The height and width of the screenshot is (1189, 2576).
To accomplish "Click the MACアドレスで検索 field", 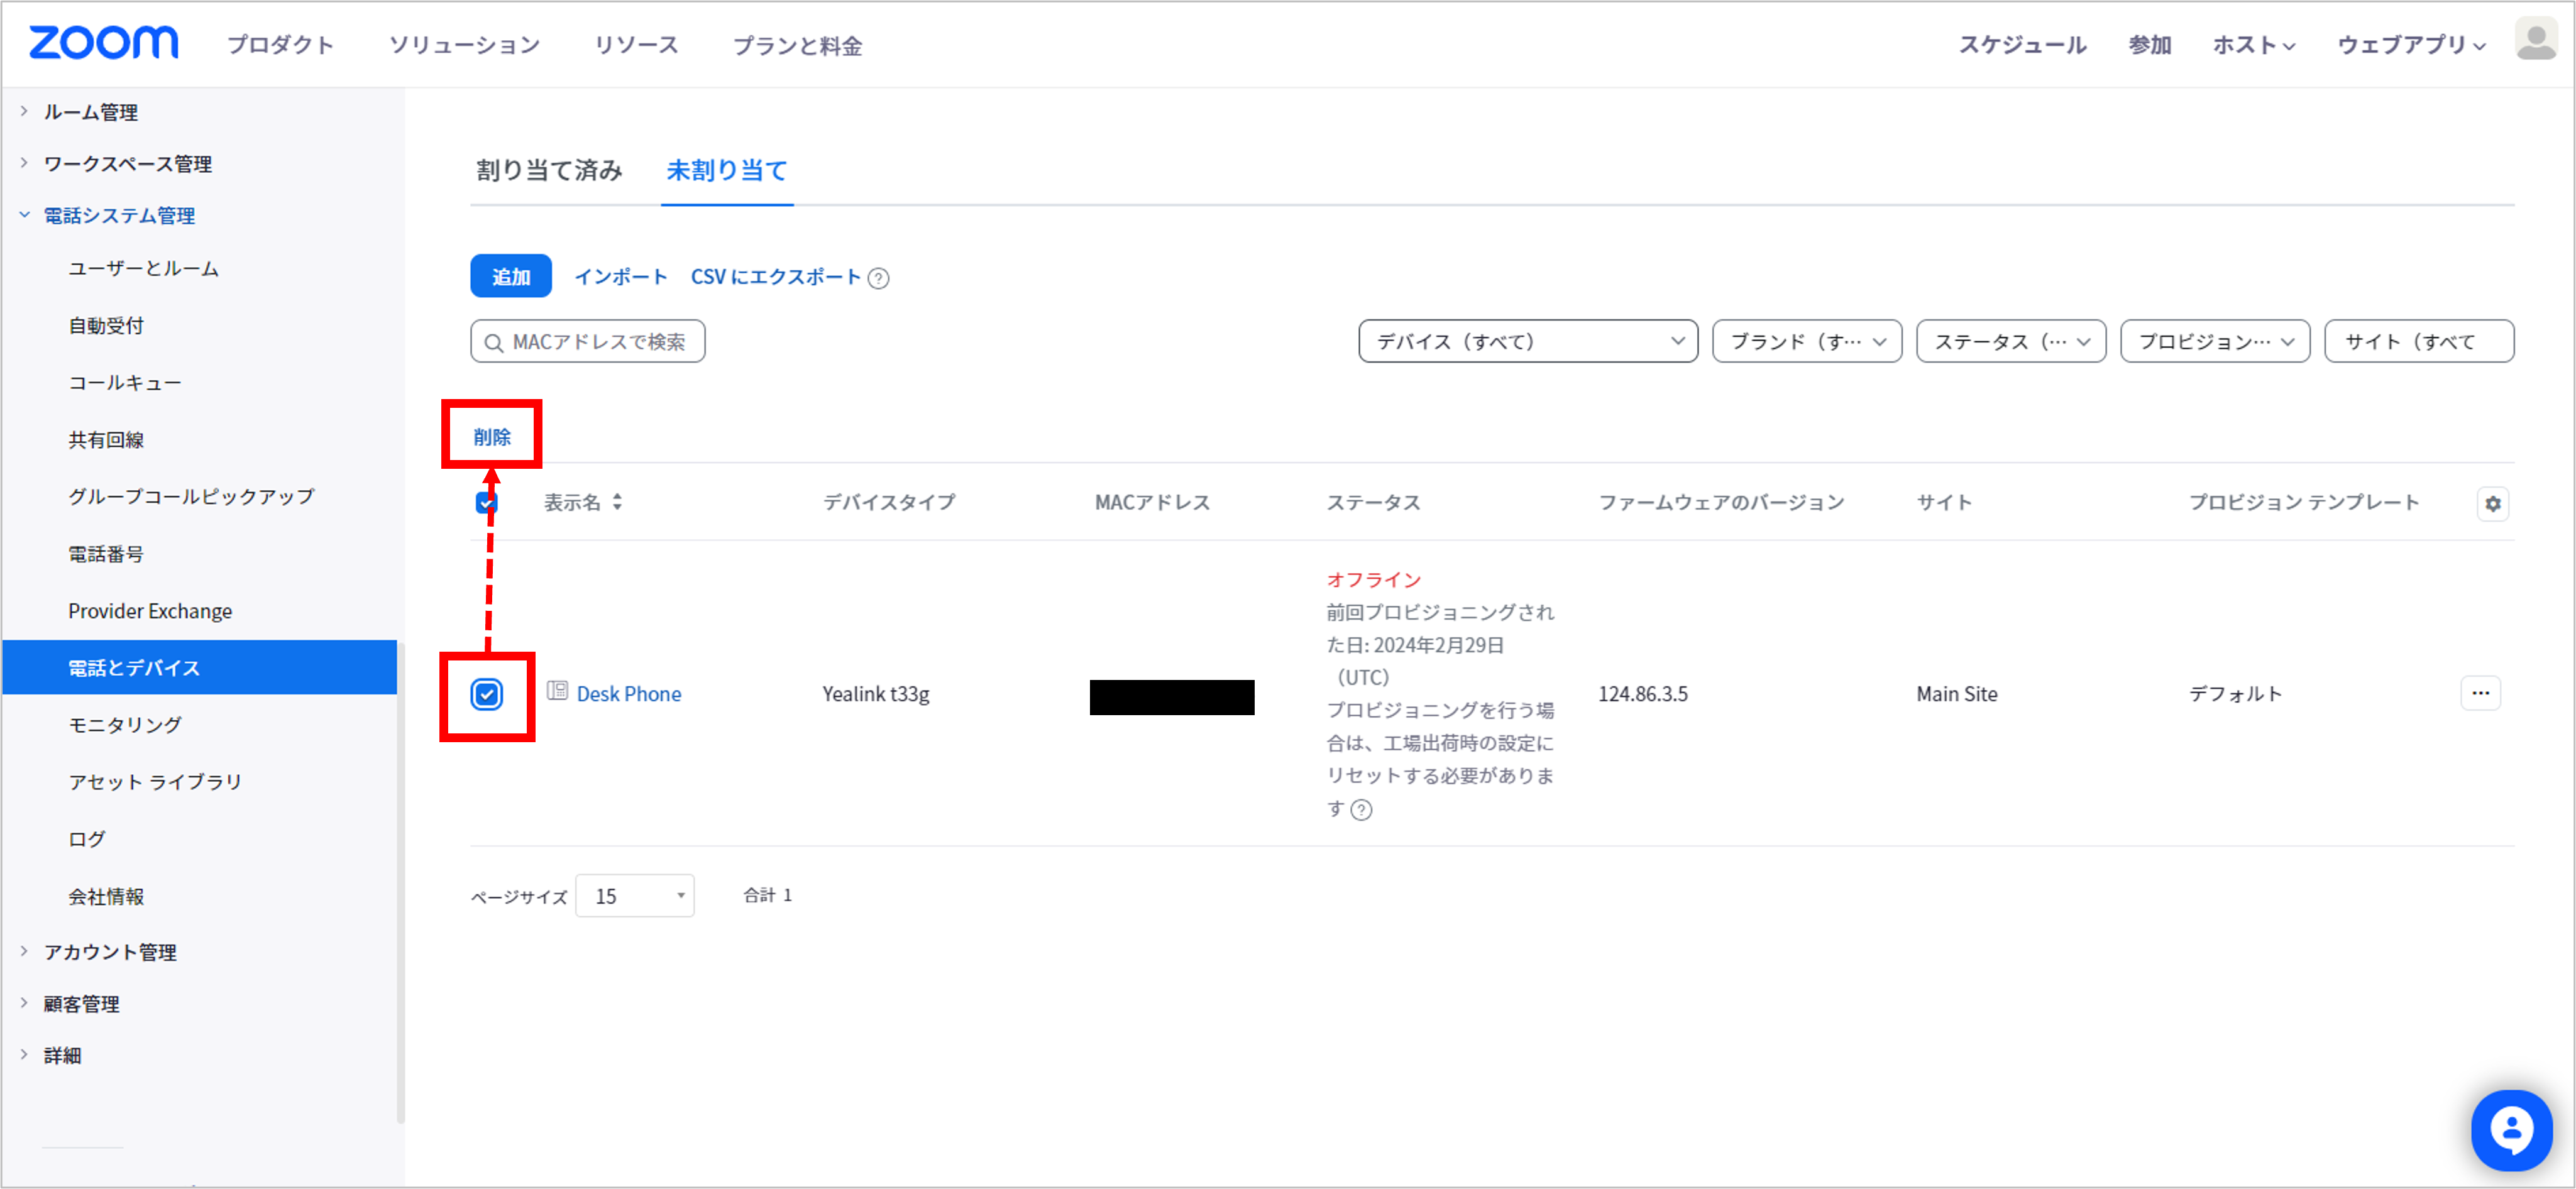I will pyautogui.click(x=588, y=341).
